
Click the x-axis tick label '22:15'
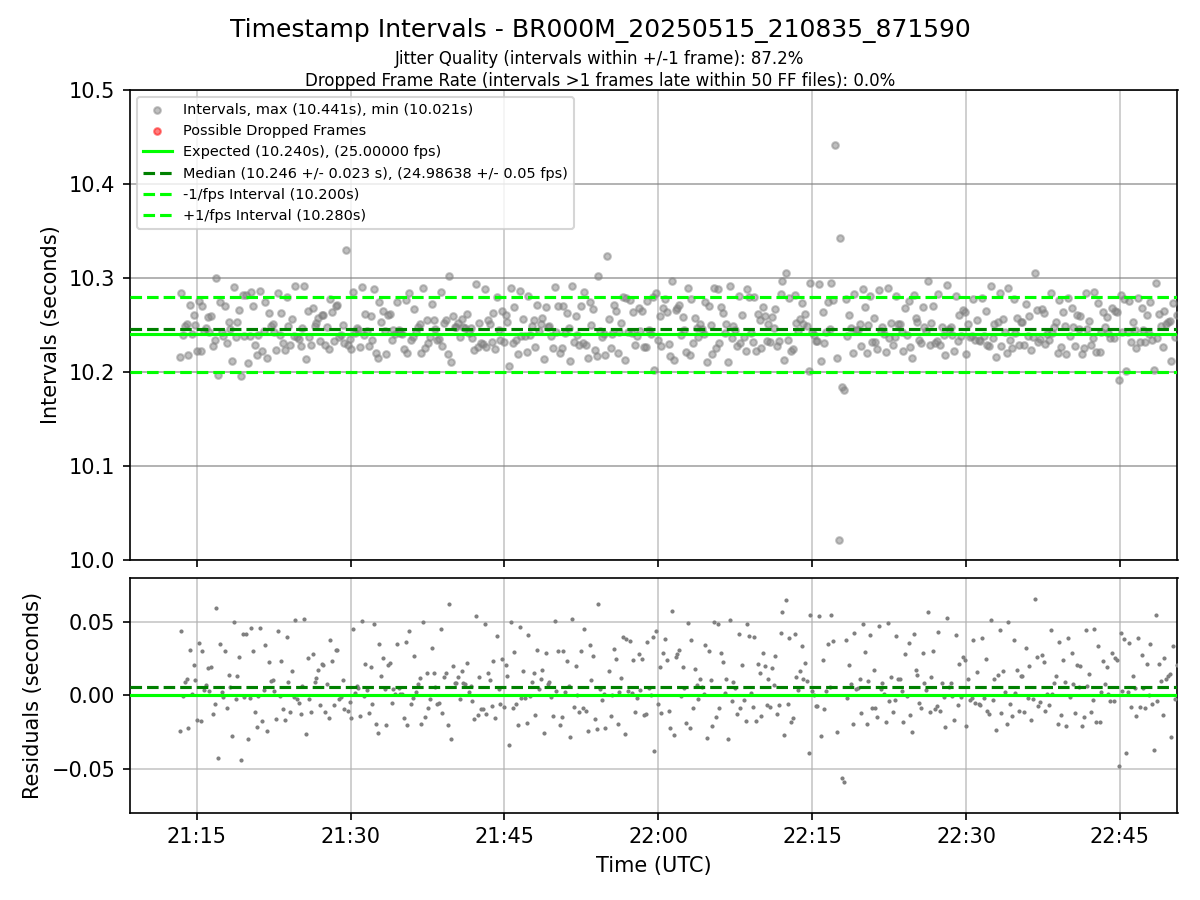812,835
